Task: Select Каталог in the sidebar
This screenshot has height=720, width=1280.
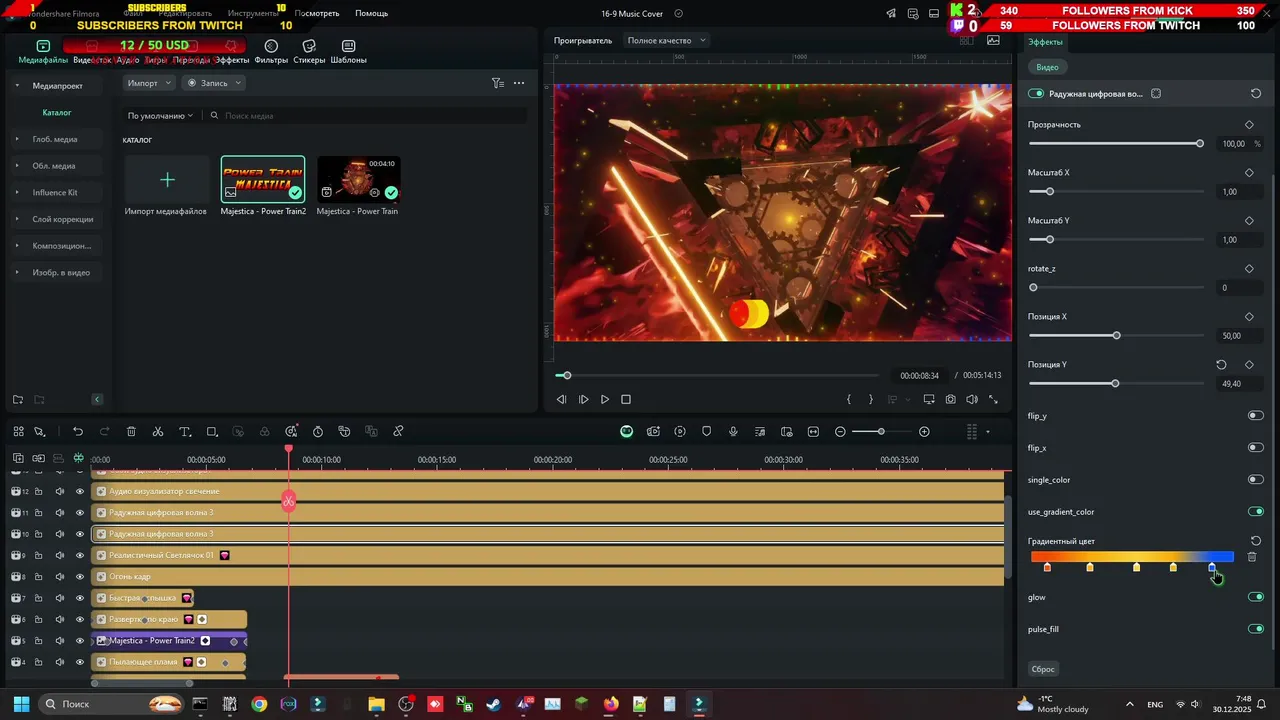Action: coord(57,113)
